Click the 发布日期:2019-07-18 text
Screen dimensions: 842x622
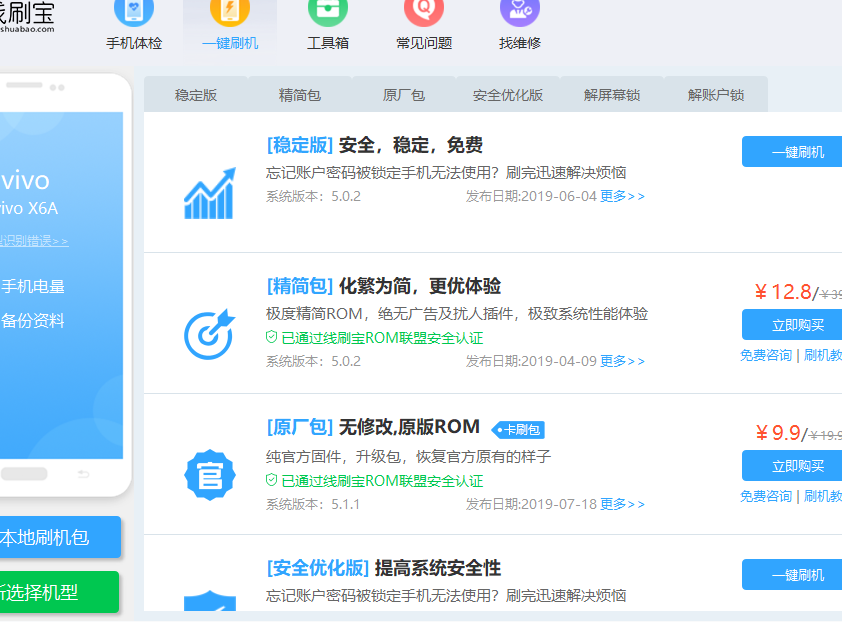tap(531, 504)
